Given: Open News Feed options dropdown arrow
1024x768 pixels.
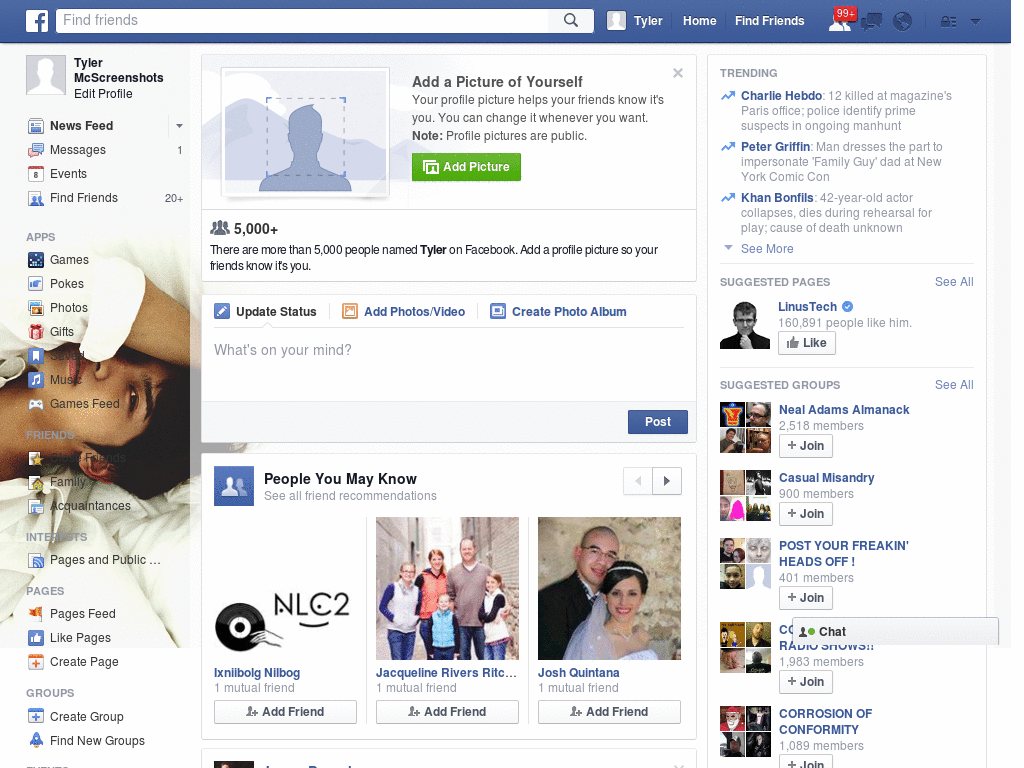Looking at the screenshot, I should [x=179, y=125].
